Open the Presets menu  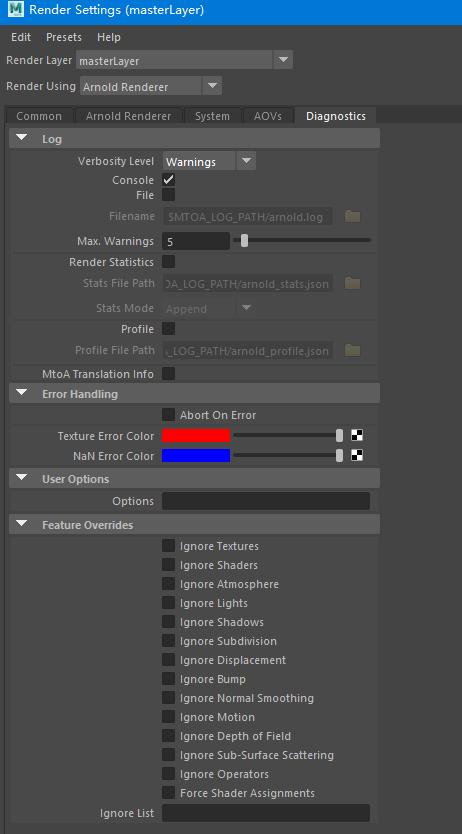64,37
